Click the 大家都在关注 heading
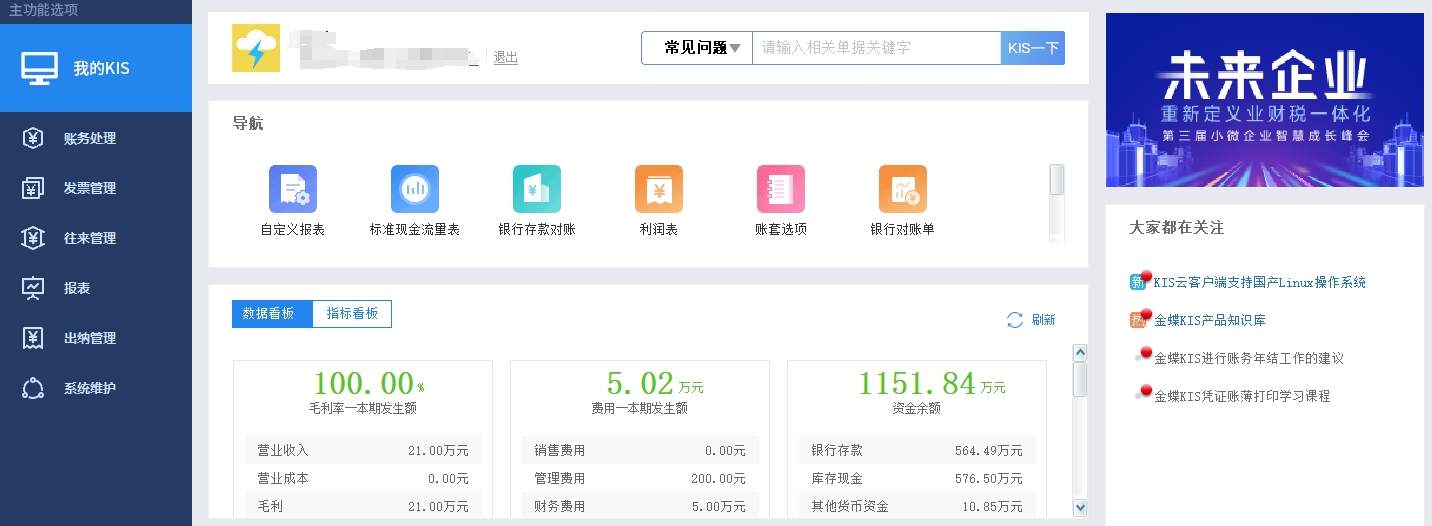 coord(1176,228)
